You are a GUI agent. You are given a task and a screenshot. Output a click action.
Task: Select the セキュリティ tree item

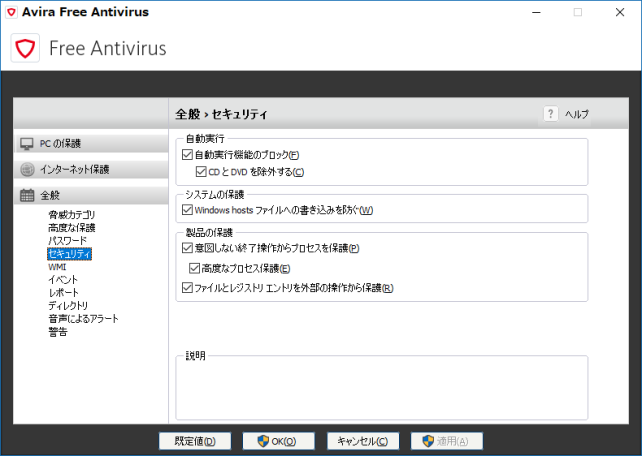[70, 254]
